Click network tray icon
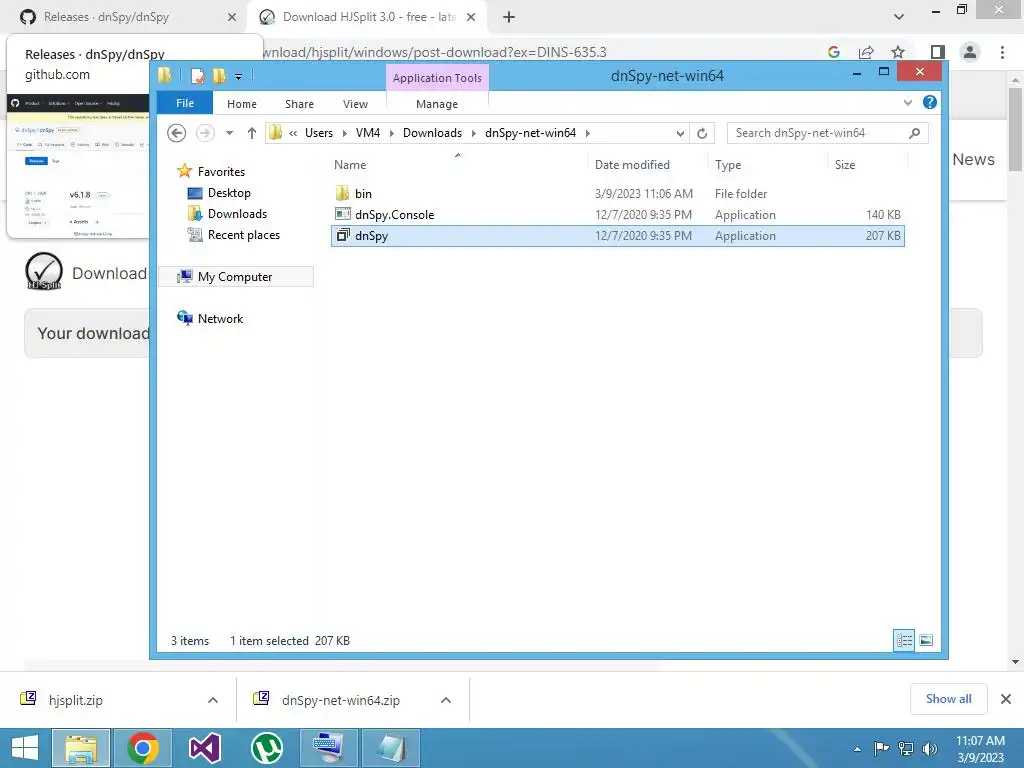This screenshot has width=1024, height=768. click(x=906, y=748)
